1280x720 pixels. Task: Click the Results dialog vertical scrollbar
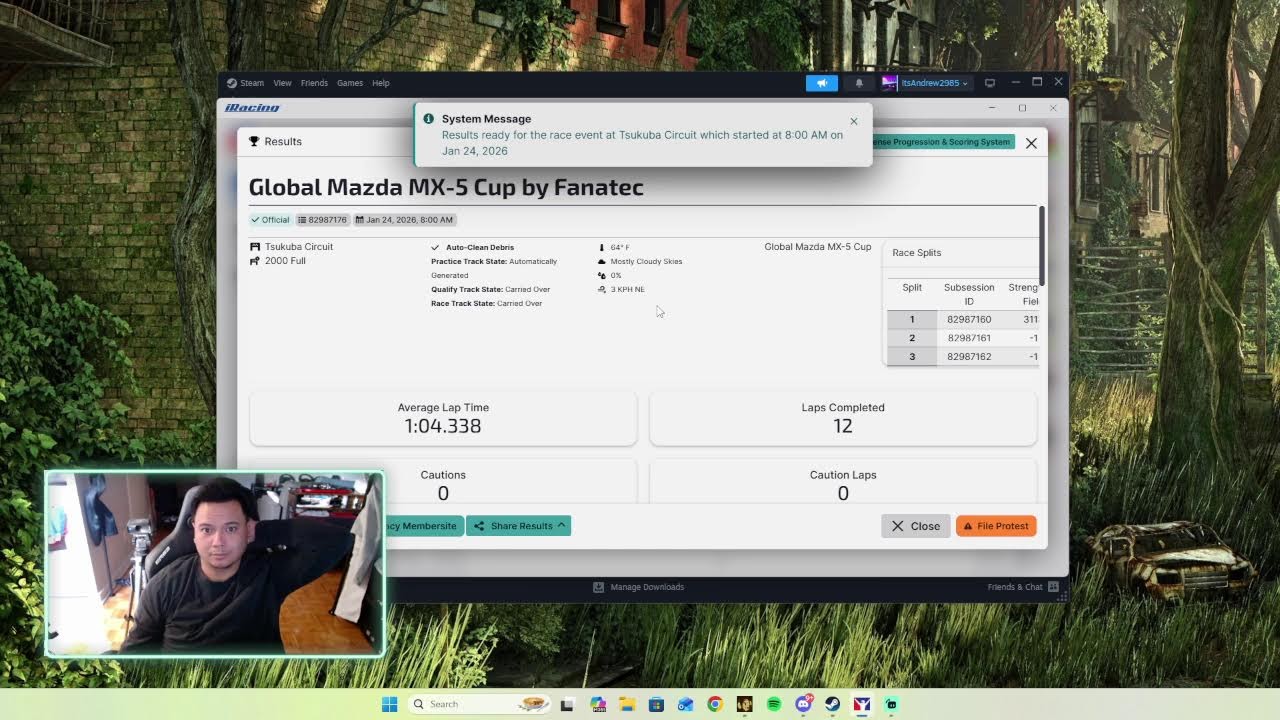[1042, 245]
